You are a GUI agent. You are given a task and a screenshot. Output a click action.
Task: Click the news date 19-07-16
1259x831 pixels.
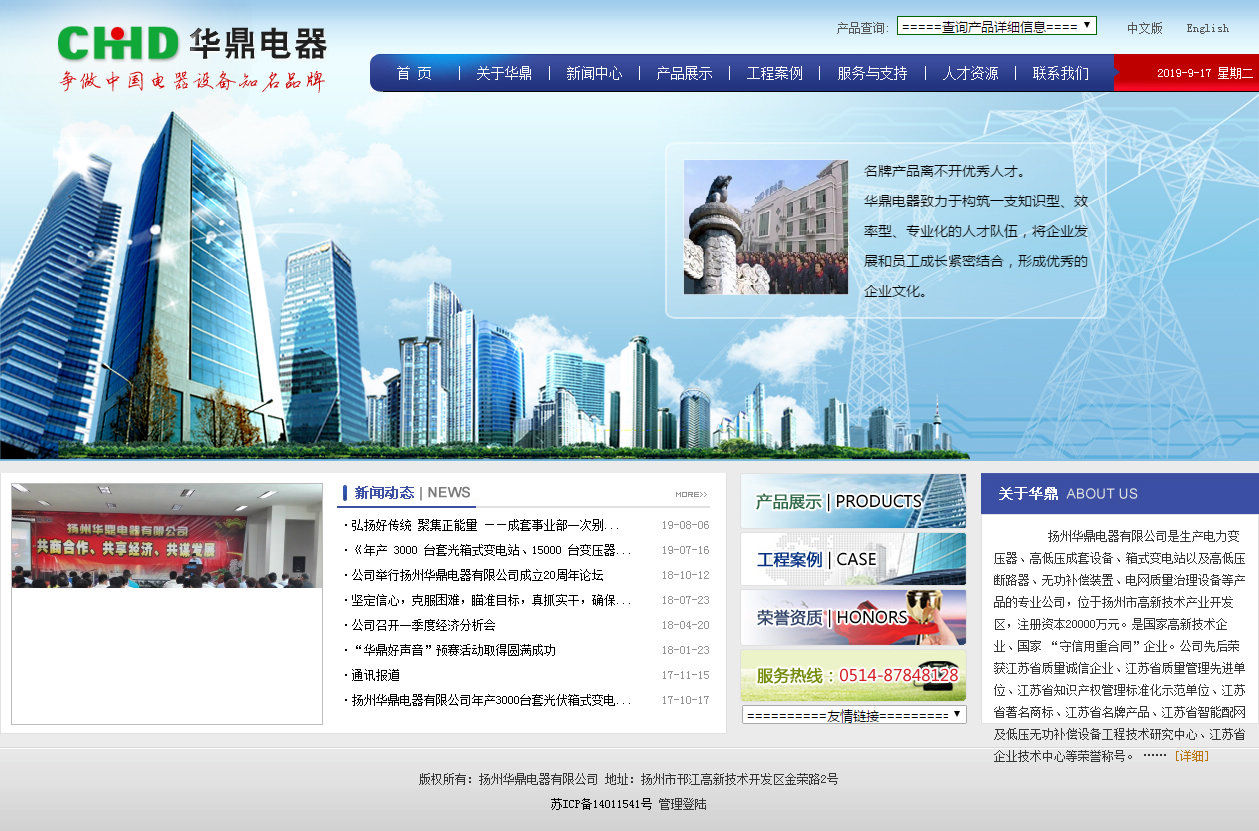coord(685,550)
